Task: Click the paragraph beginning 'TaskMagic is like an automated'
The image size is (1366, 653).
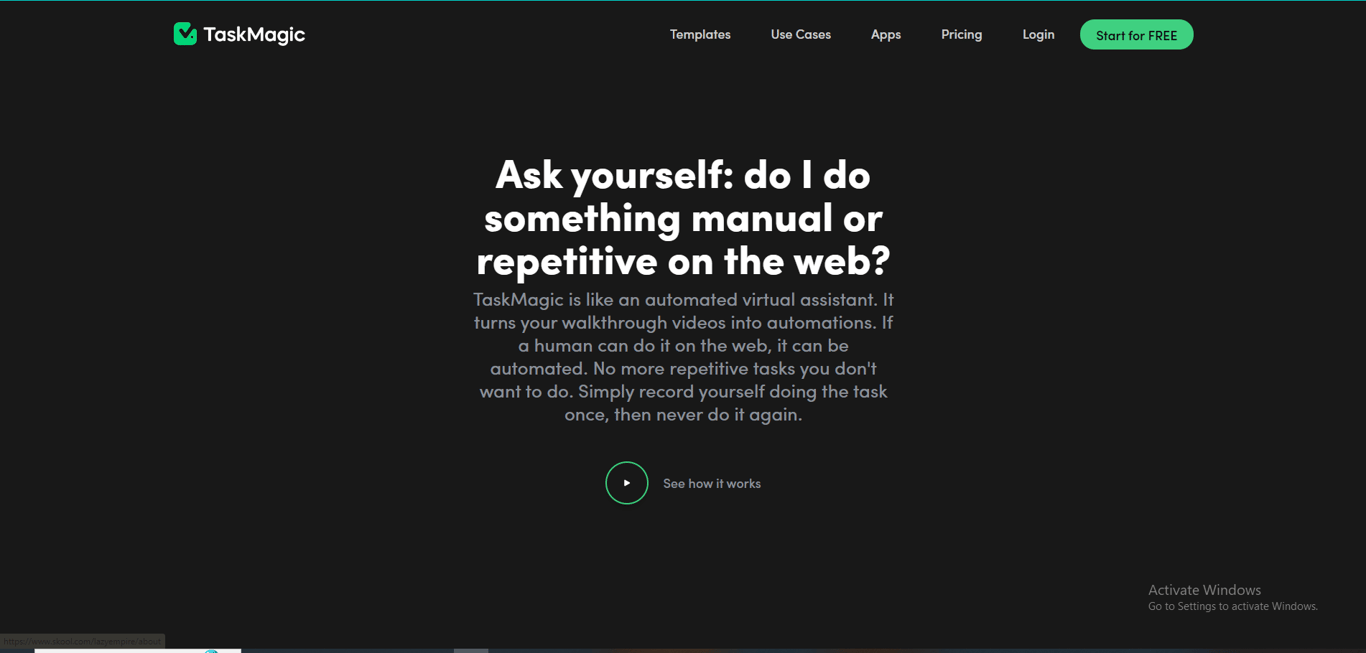Action: coord(683,356)
